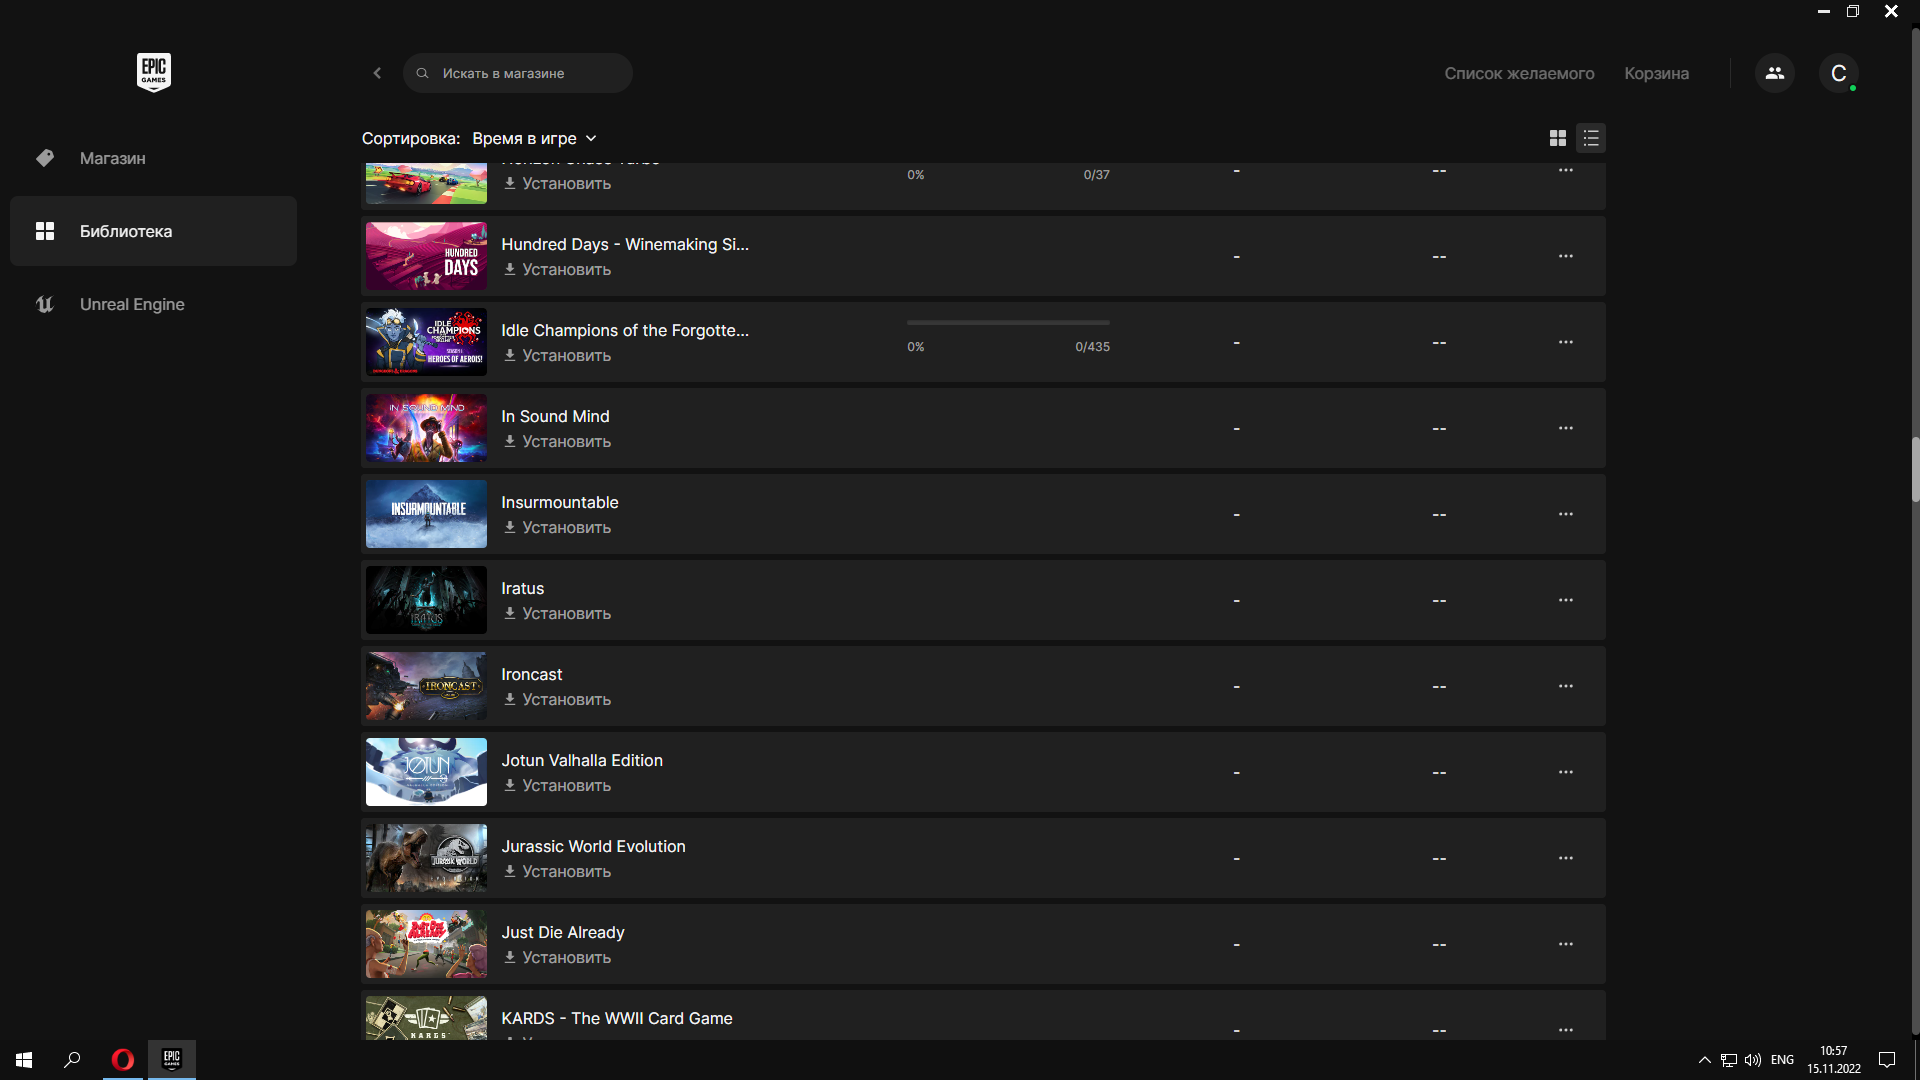Open more options for Hundred Days
The width and height of the screenshot is (1920, 1080).
tap(1566, 256)
